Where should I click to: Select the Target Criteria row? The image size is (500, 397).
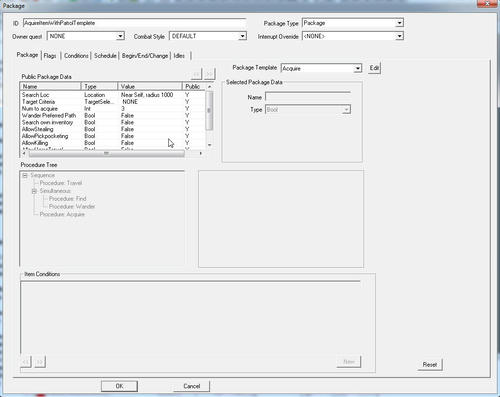point(113,102)
